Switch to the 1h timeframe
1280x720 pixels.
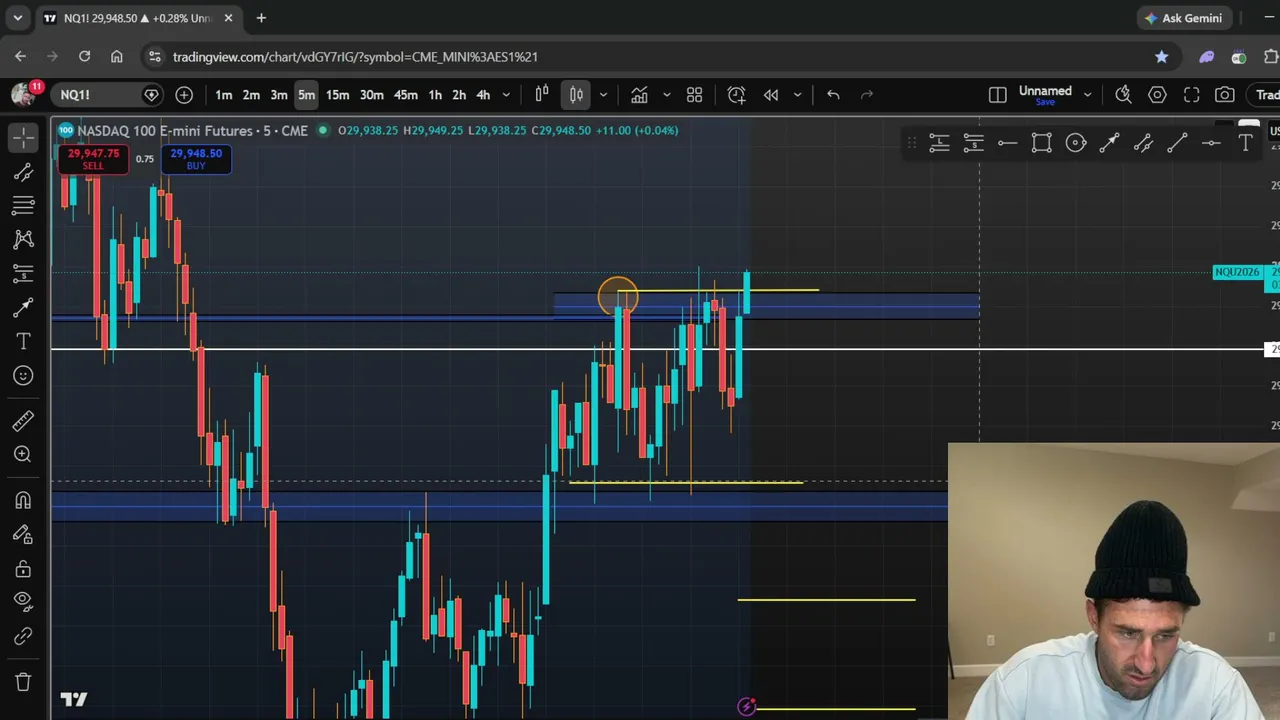point(435,95)
